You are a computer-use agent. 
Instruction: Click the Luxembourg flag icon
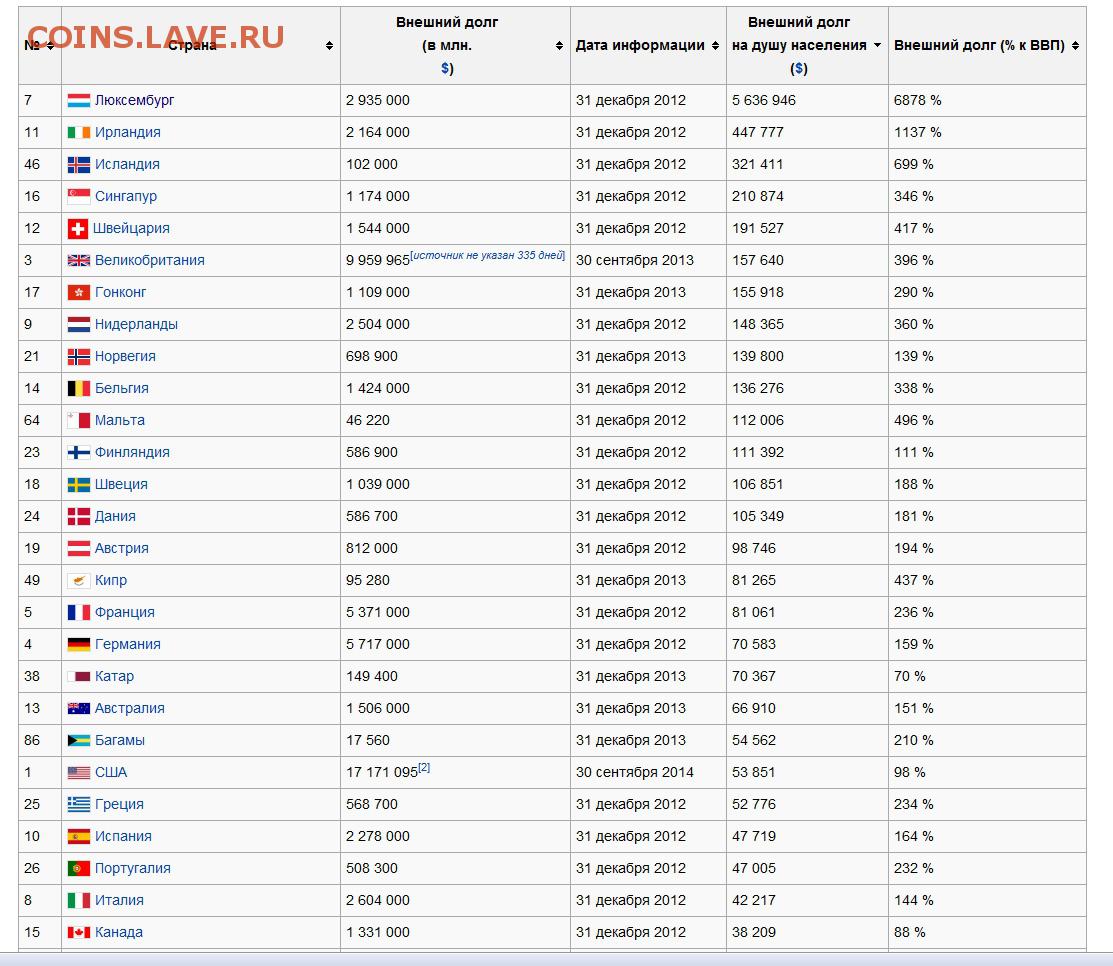79,101
